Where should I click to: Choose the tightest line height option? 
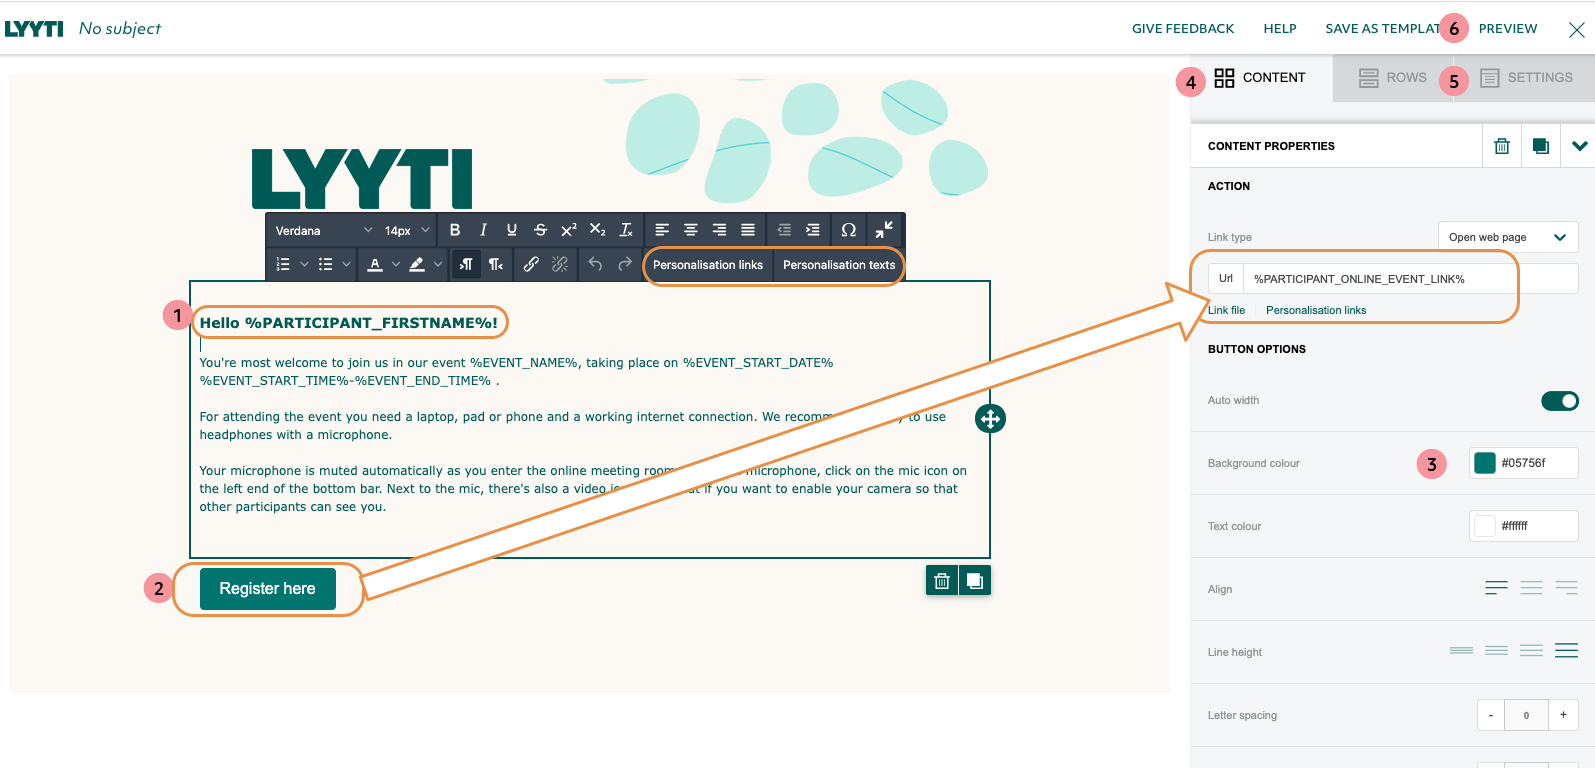1461,651
